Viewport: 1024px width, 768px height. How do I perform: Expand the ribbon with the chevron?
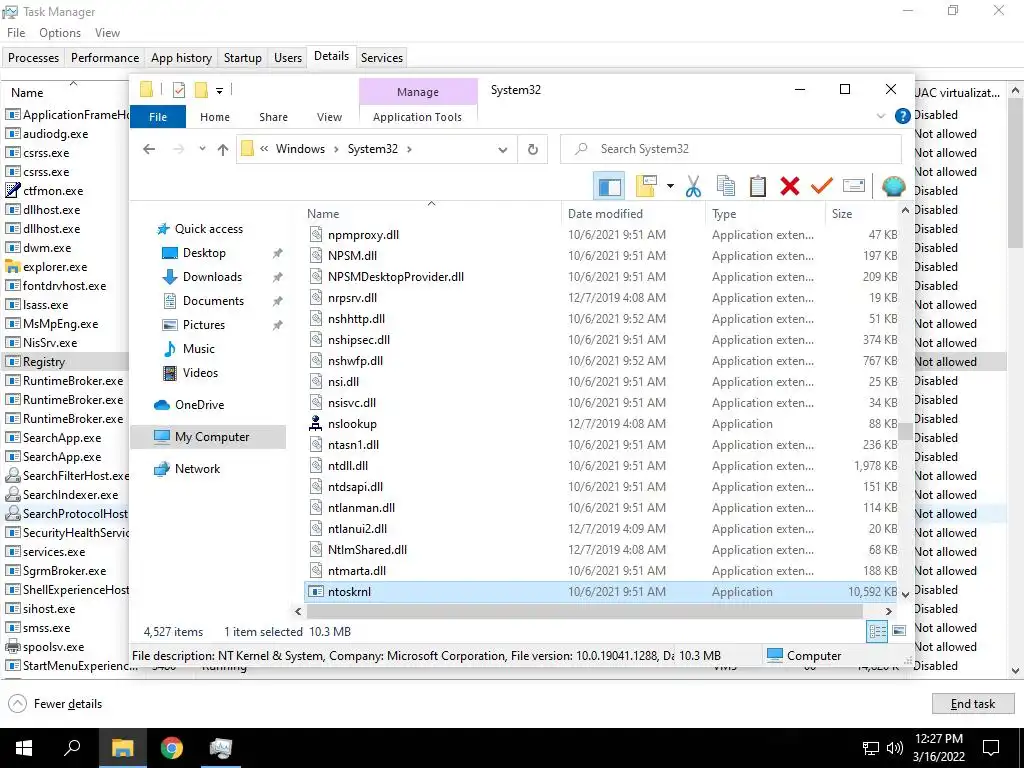click(880, 116)
